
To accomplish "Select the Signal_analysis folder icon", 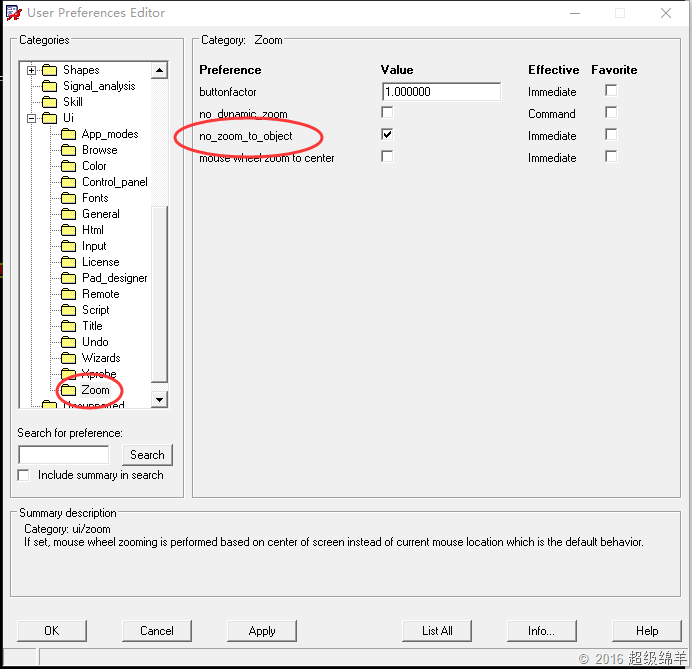I will [x=50, y=86].
